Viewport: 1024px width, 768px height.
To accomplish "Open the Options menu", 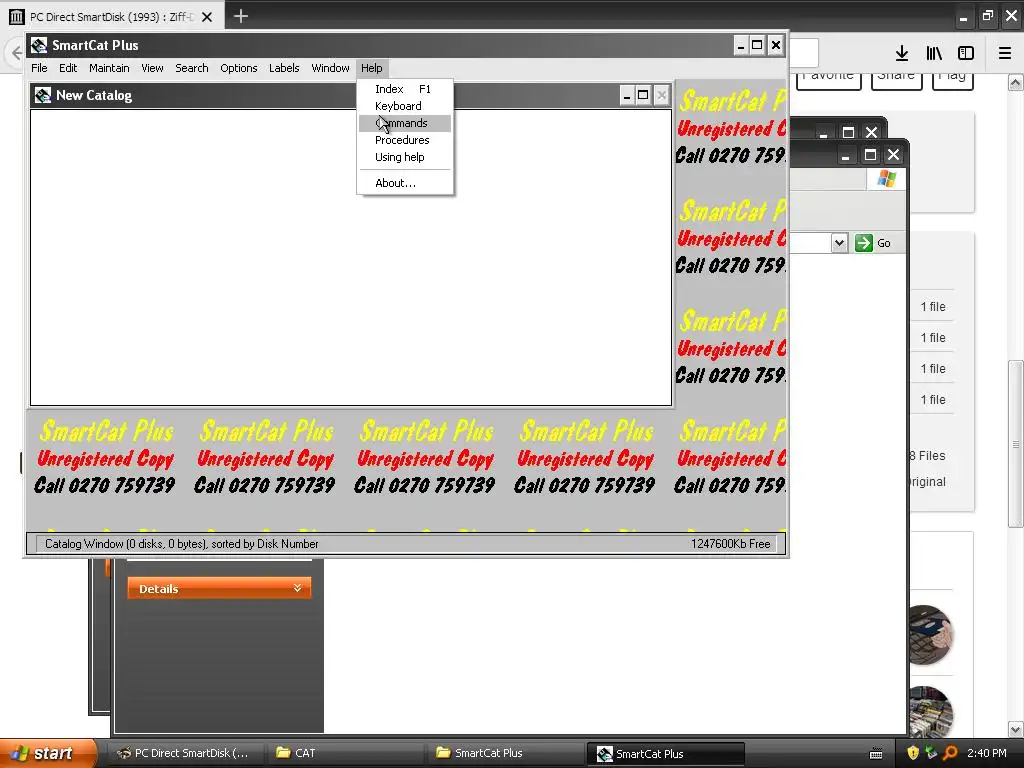I will pos(238,68).
